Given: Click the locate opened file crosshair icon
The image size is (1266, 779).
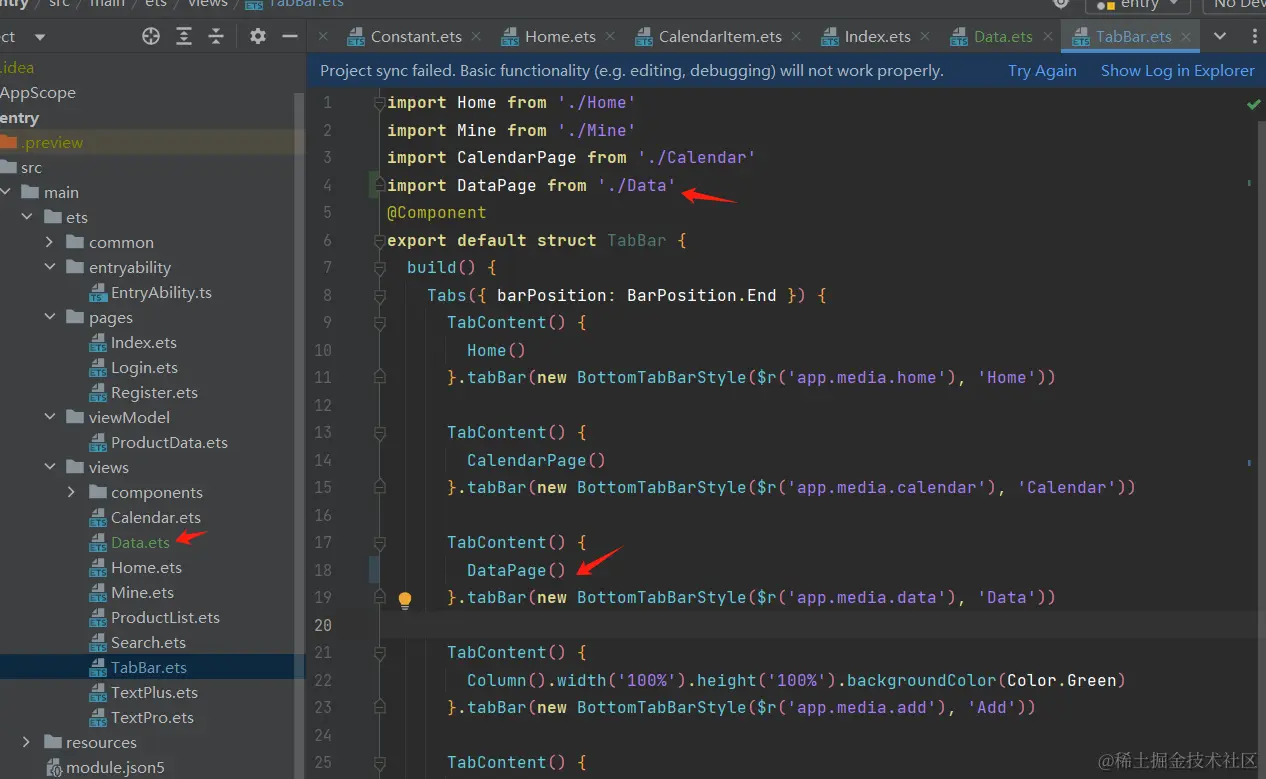Looking at the screenshot, I should tap(151, 36).
